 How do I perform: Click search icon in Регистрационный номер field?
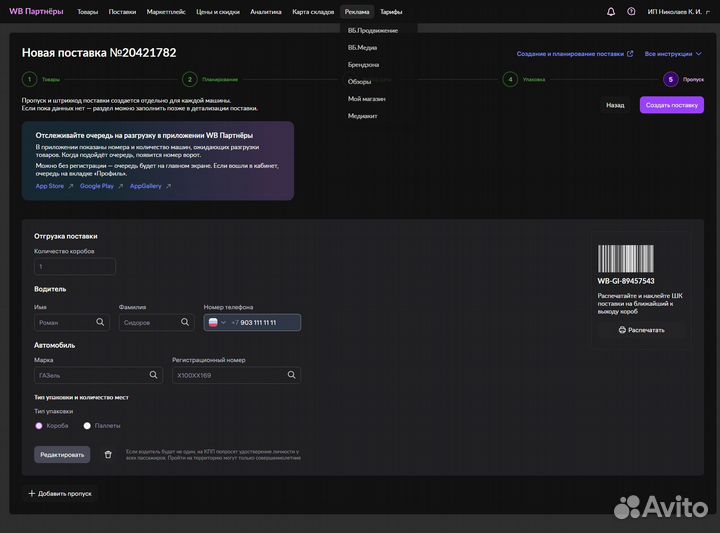(292, 375)
